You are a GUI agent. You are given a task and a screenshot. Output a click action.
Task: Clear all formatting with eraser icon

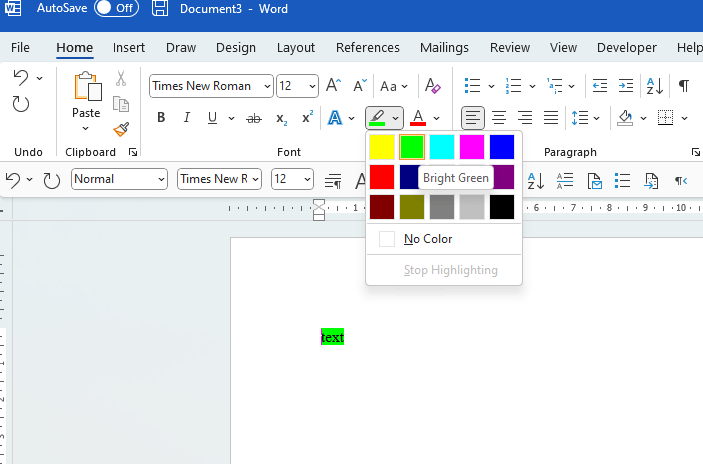click(433, 85)
